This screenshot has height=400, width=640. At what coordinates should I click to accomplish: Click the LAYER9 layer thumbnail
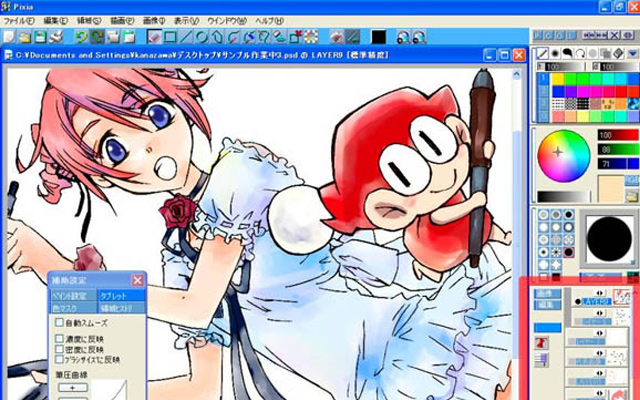coord(621,298)
